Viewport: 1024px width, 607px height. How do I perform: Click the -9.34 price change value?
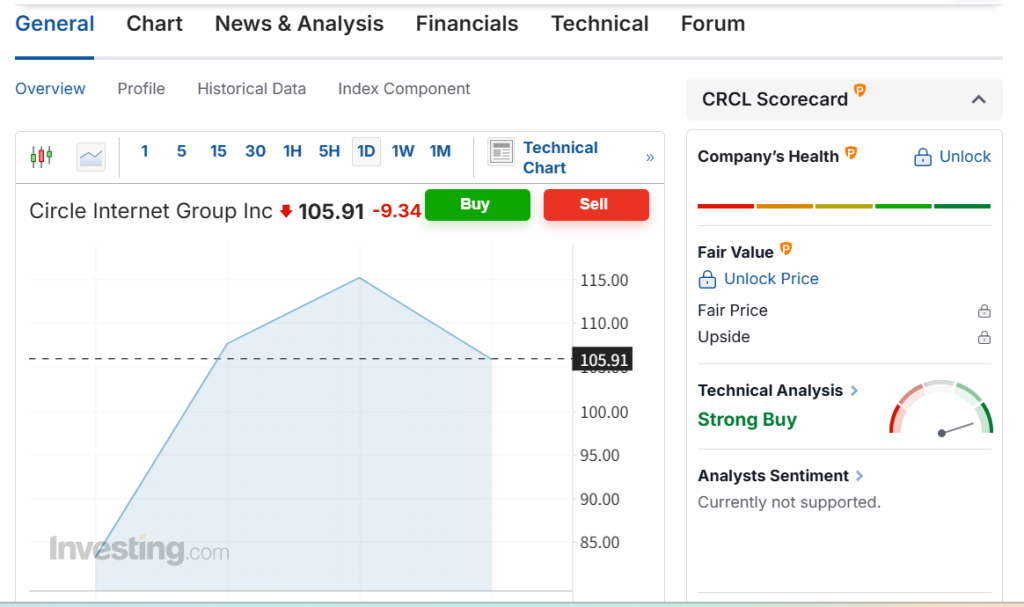[396, 211]
